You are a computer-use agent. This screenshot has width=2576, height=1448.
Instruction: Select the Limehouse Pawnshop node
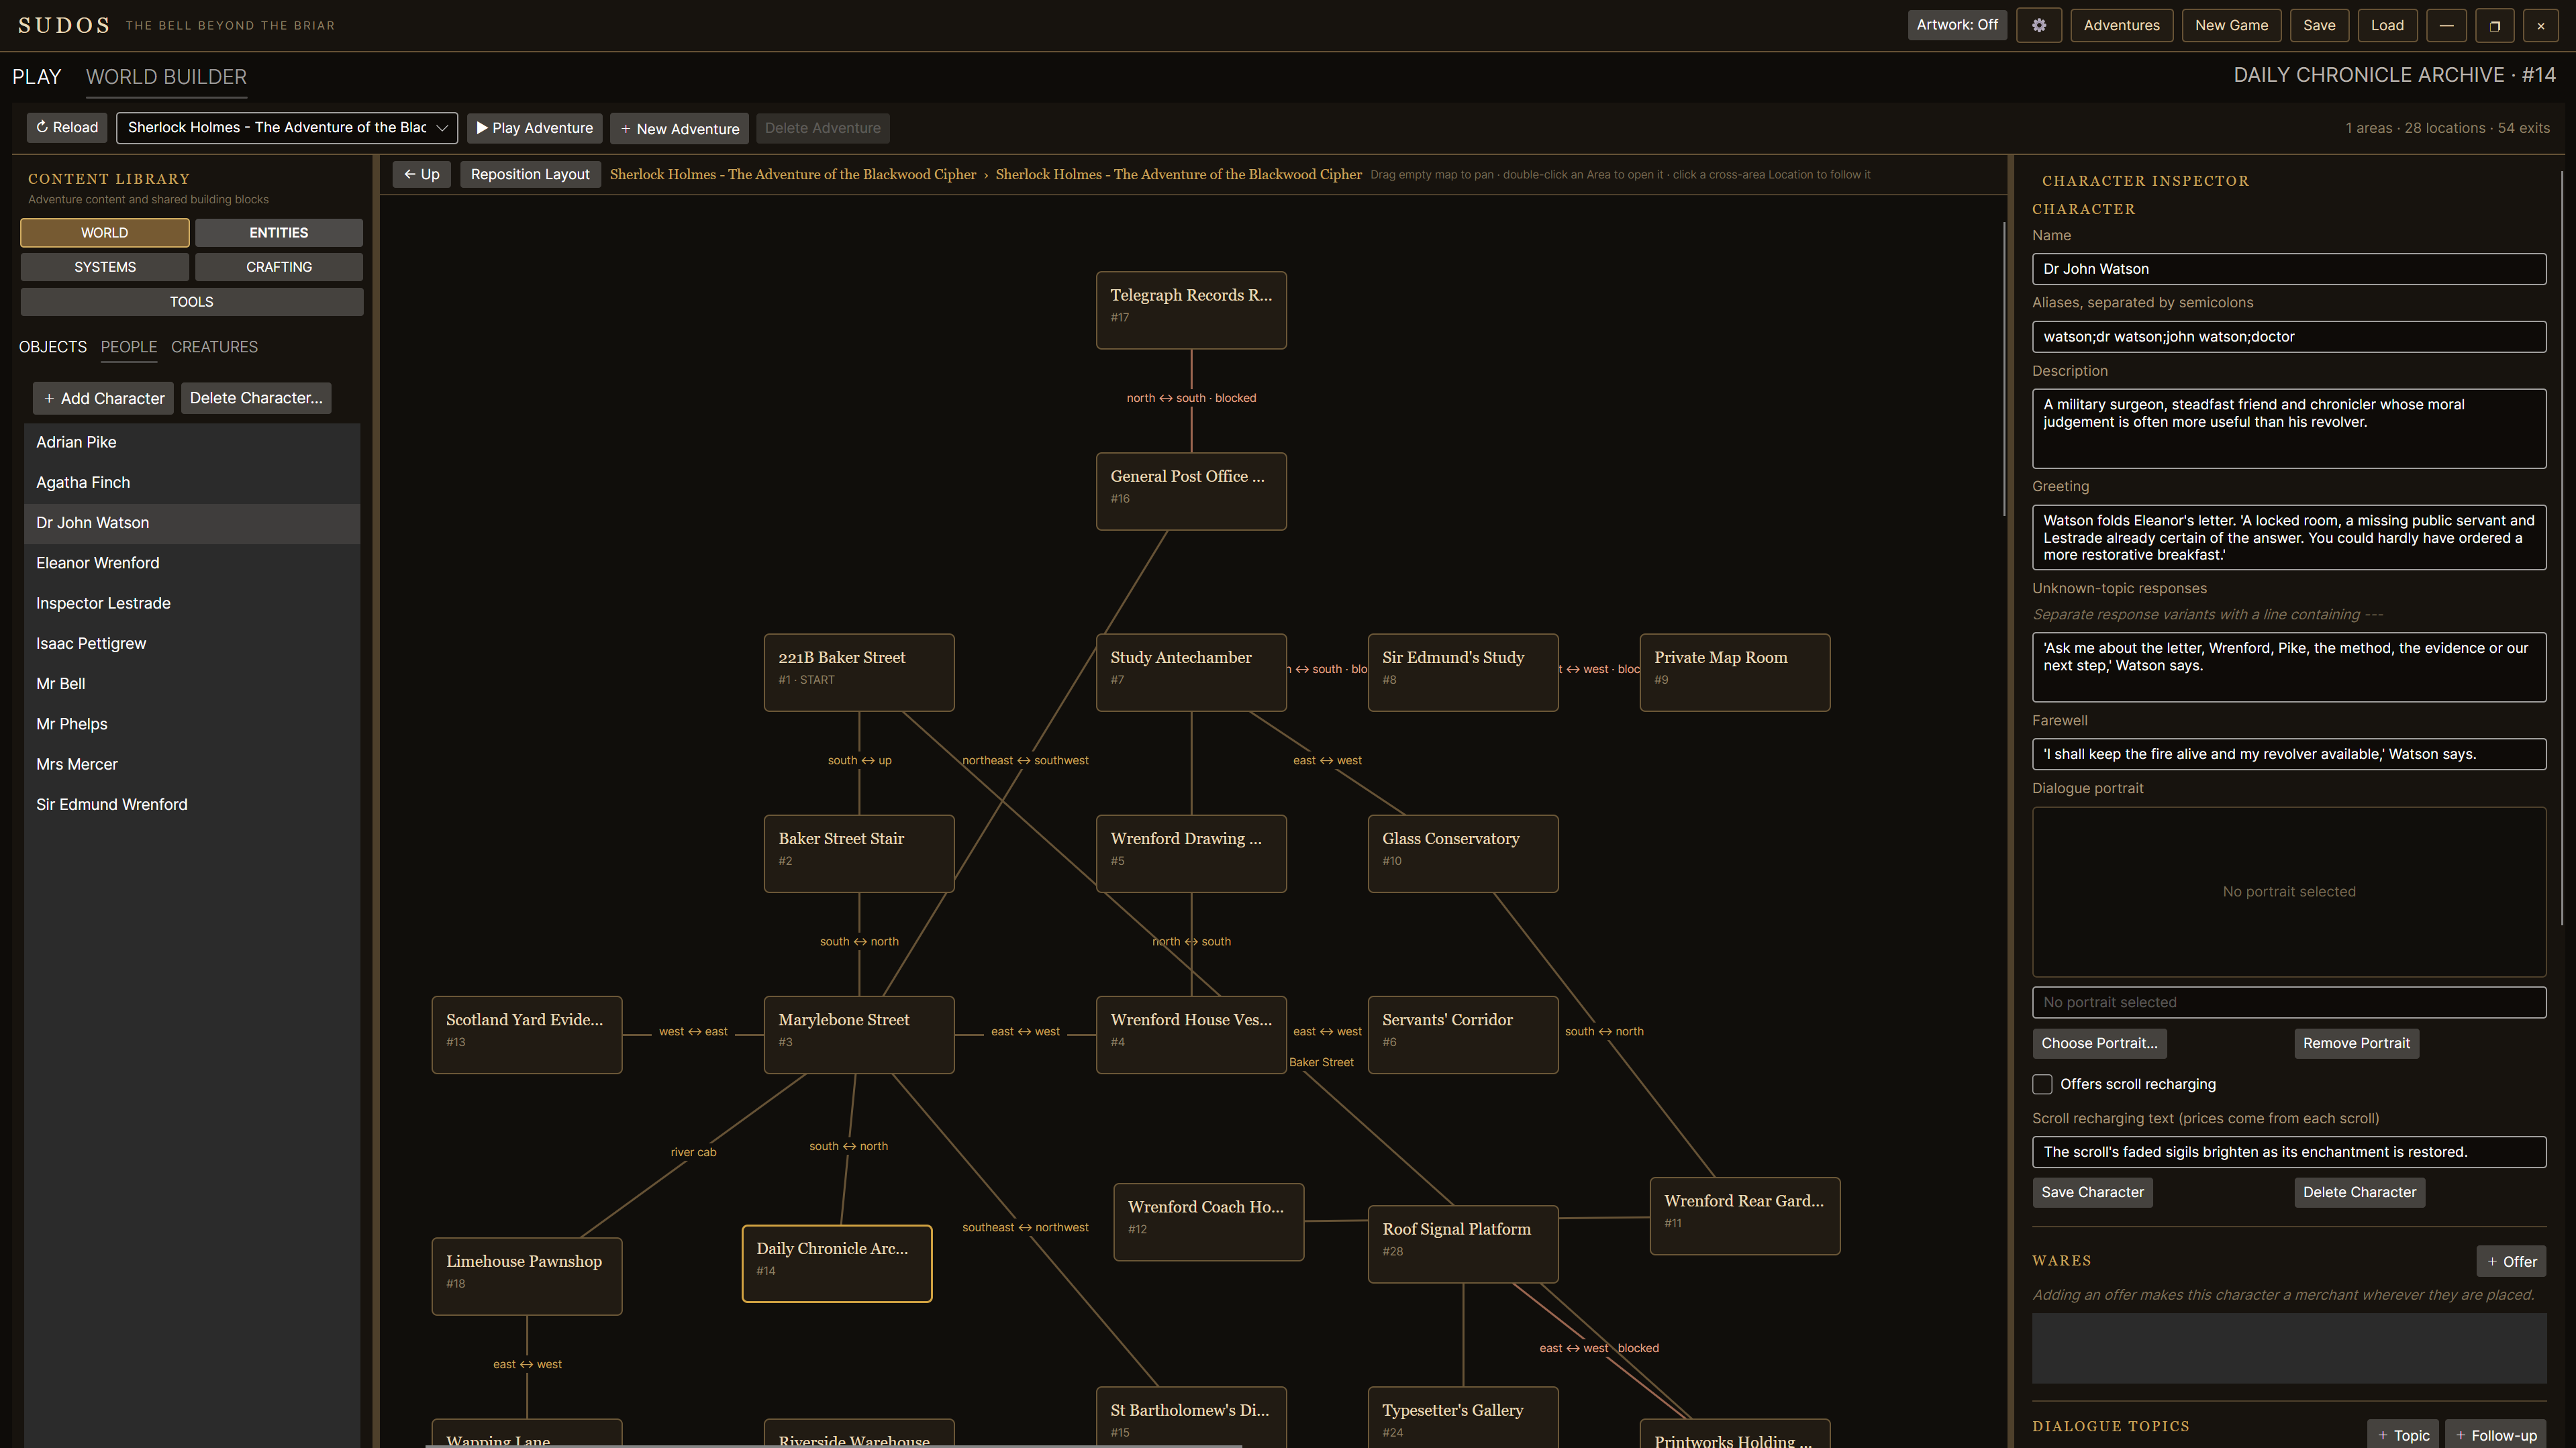[527, 1276]
